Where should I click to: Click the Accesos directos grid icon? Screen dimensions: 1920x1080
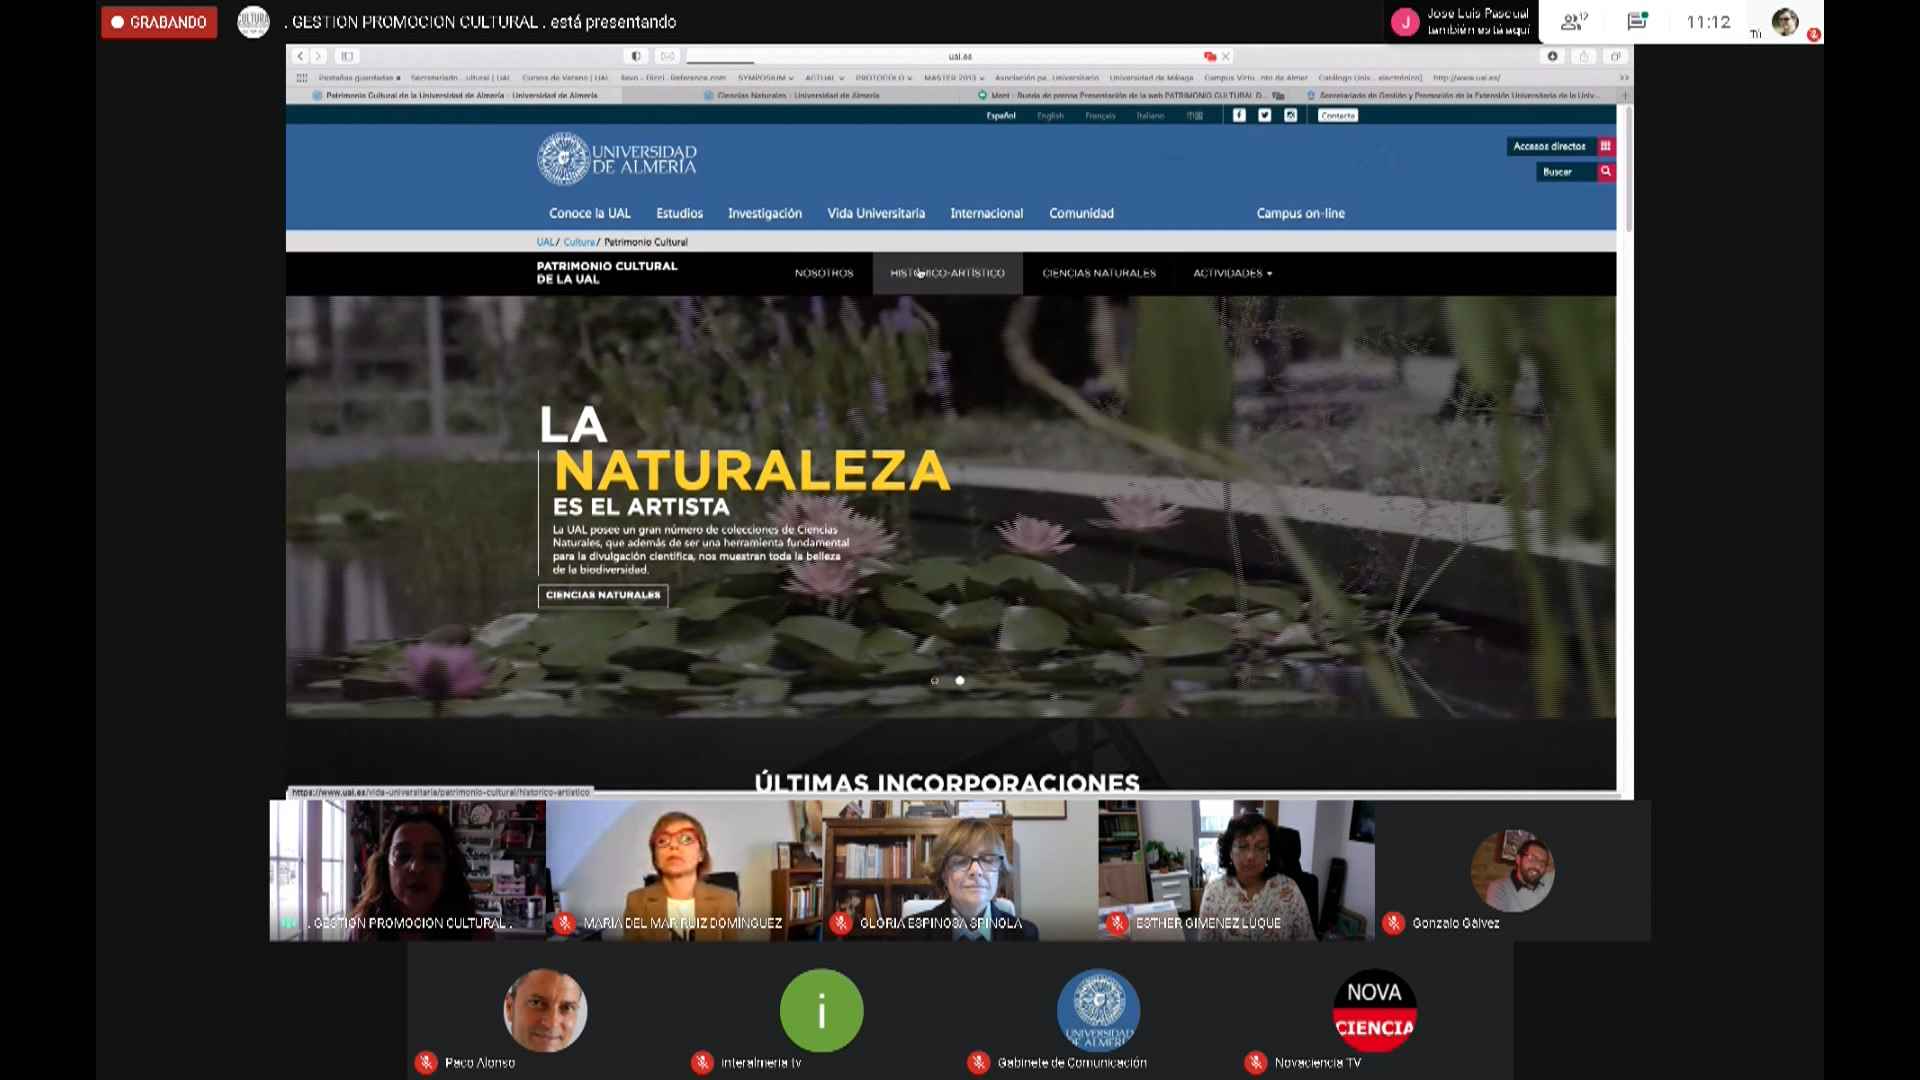pyautogui.click(x=1606, y=147)
